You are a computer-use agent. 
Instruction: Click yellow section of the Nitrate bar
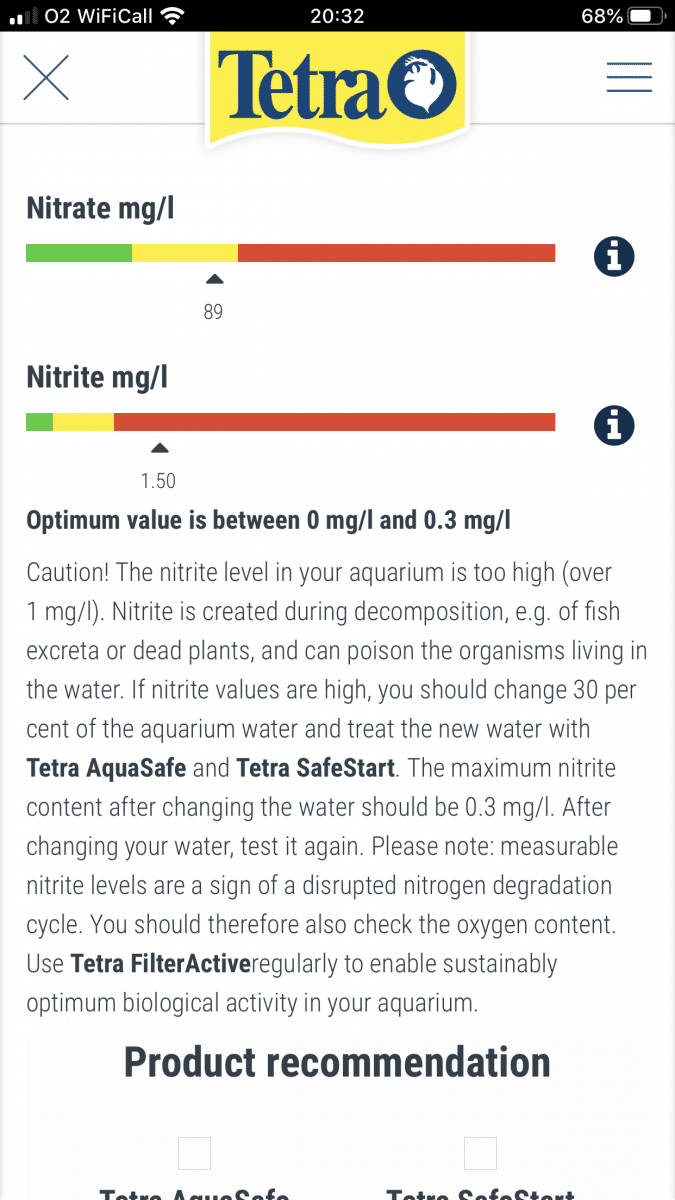[x=185, y=253]
